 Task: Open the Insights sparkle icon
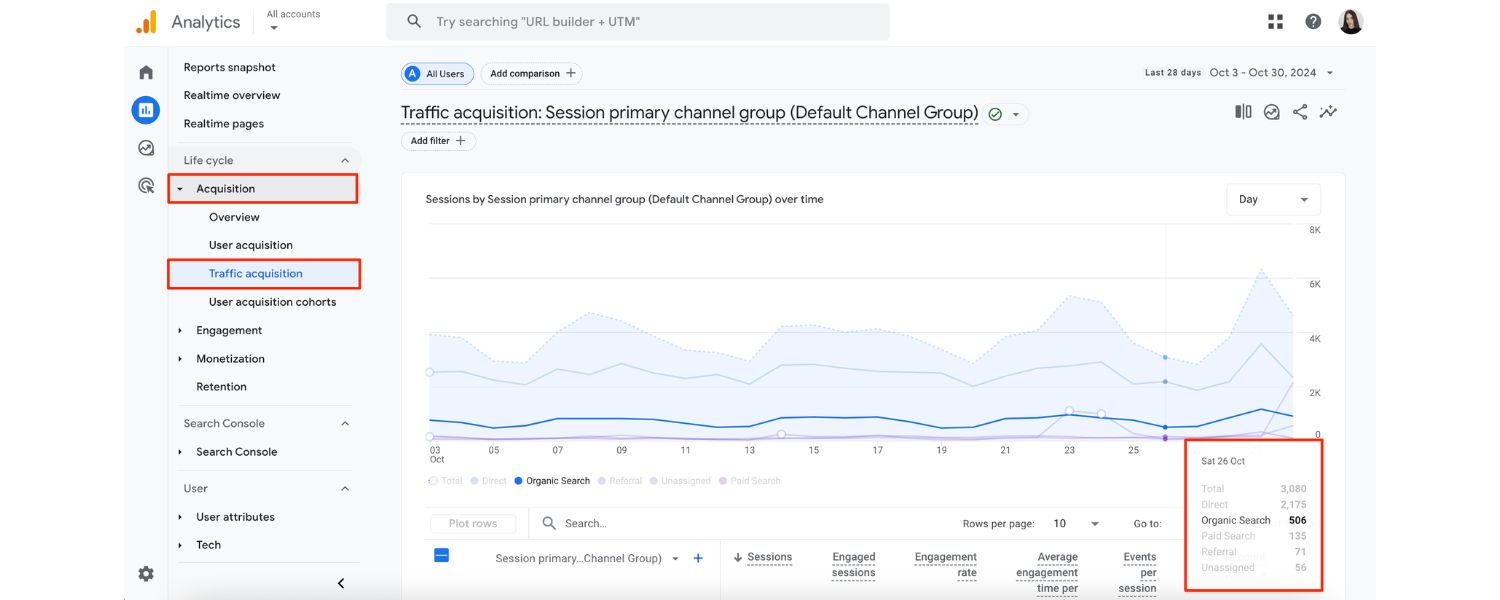tap(1329, 112)
